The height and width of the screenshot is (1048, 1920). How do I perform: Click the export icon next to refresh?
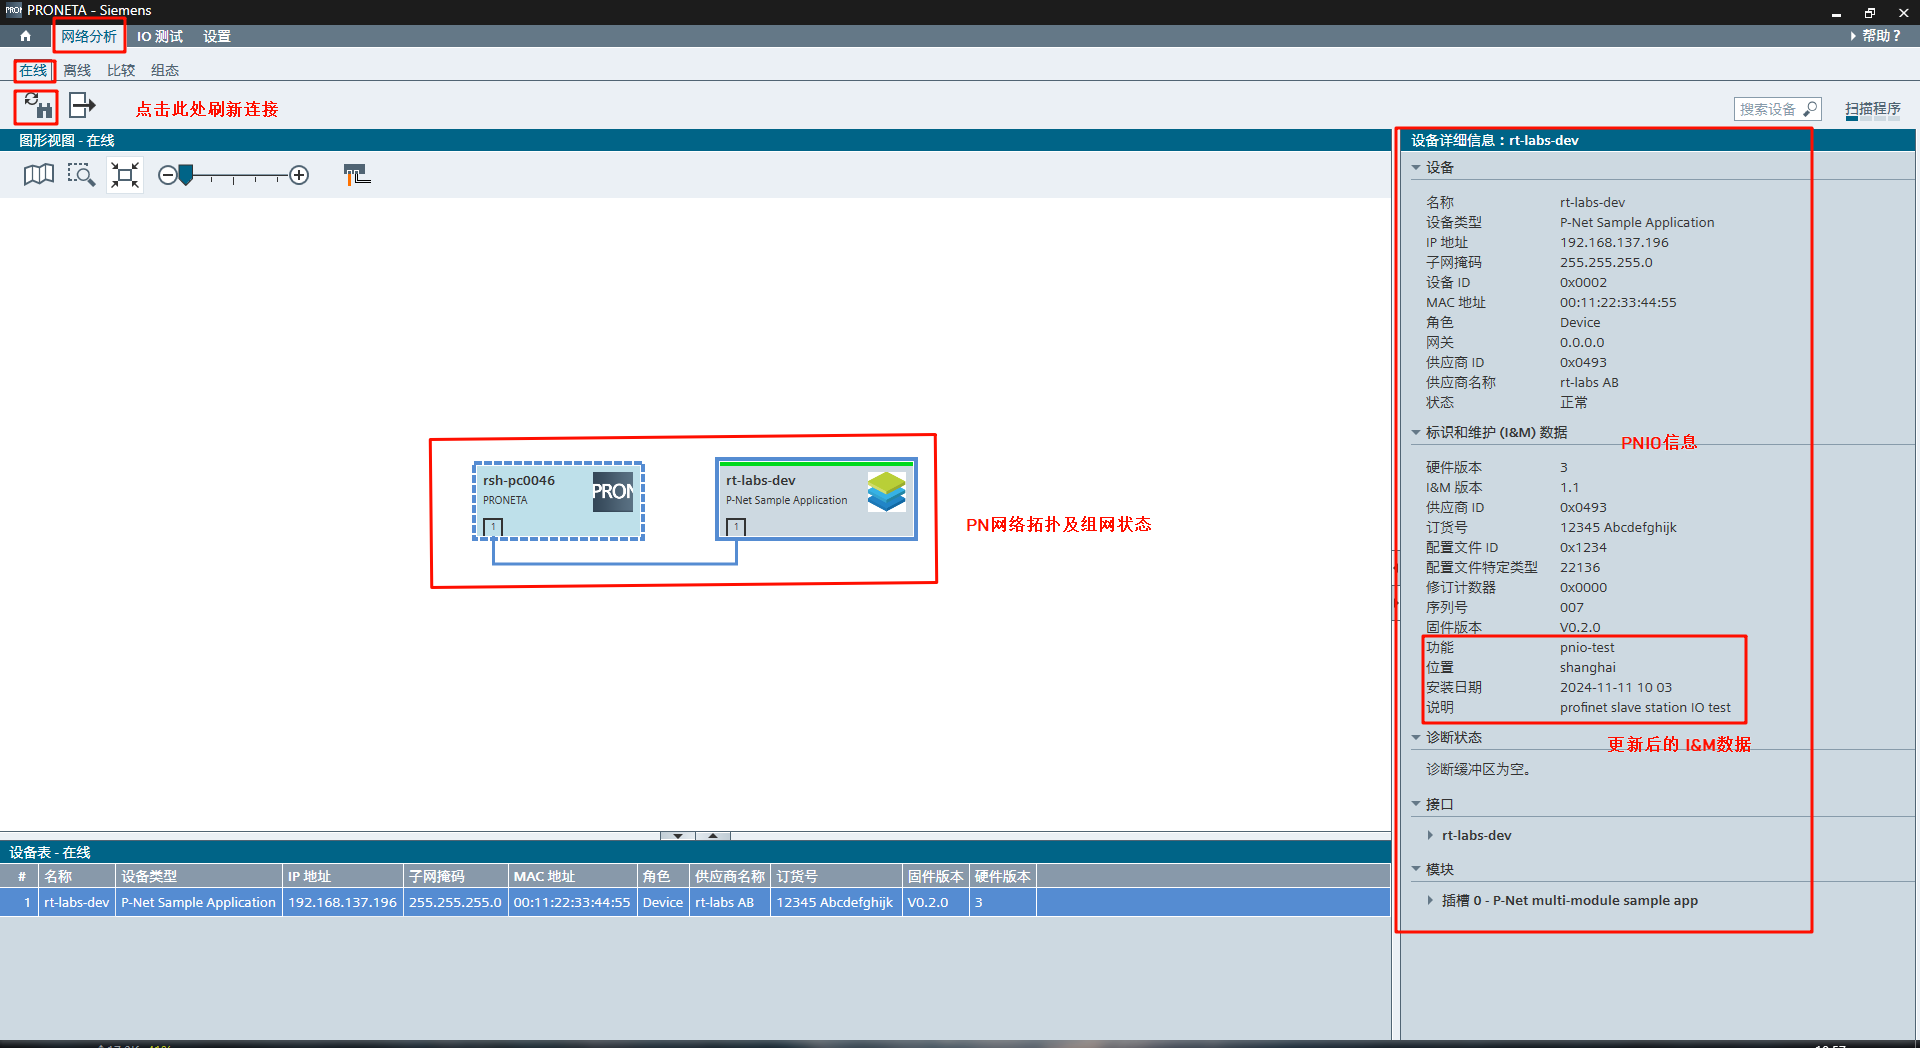coord(82,106)
